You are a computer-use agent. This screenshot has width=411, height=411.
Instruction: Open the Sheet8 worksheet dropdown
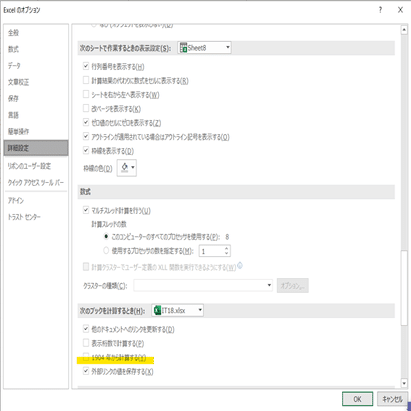coord(205,48)
